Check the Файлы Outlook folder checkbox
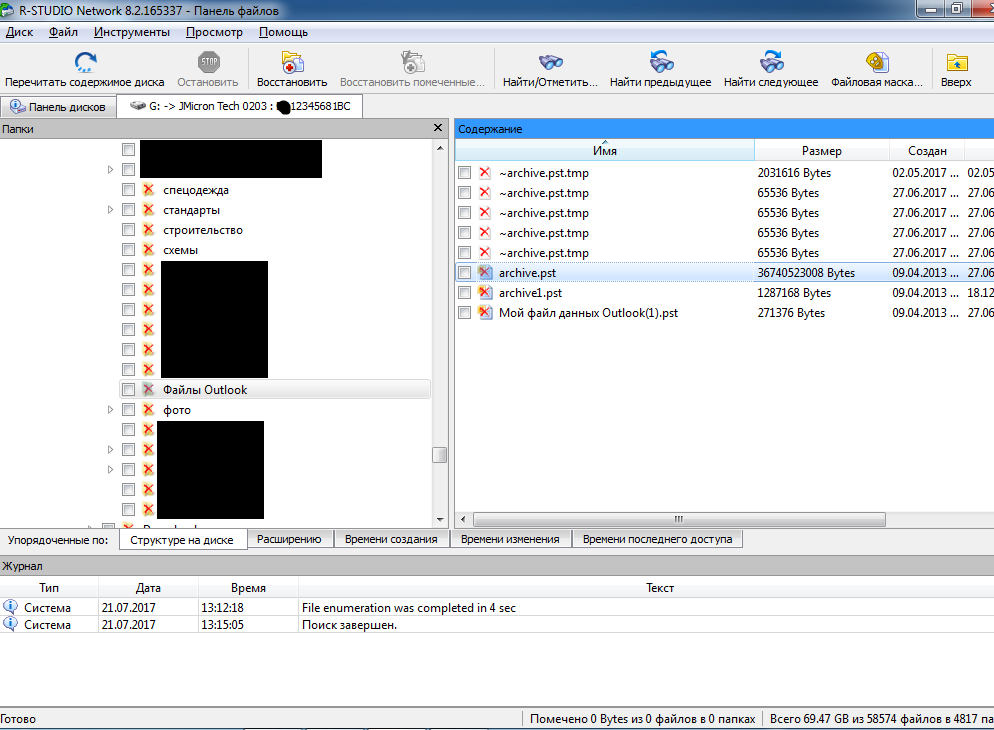994x730 pixels. 129,389
